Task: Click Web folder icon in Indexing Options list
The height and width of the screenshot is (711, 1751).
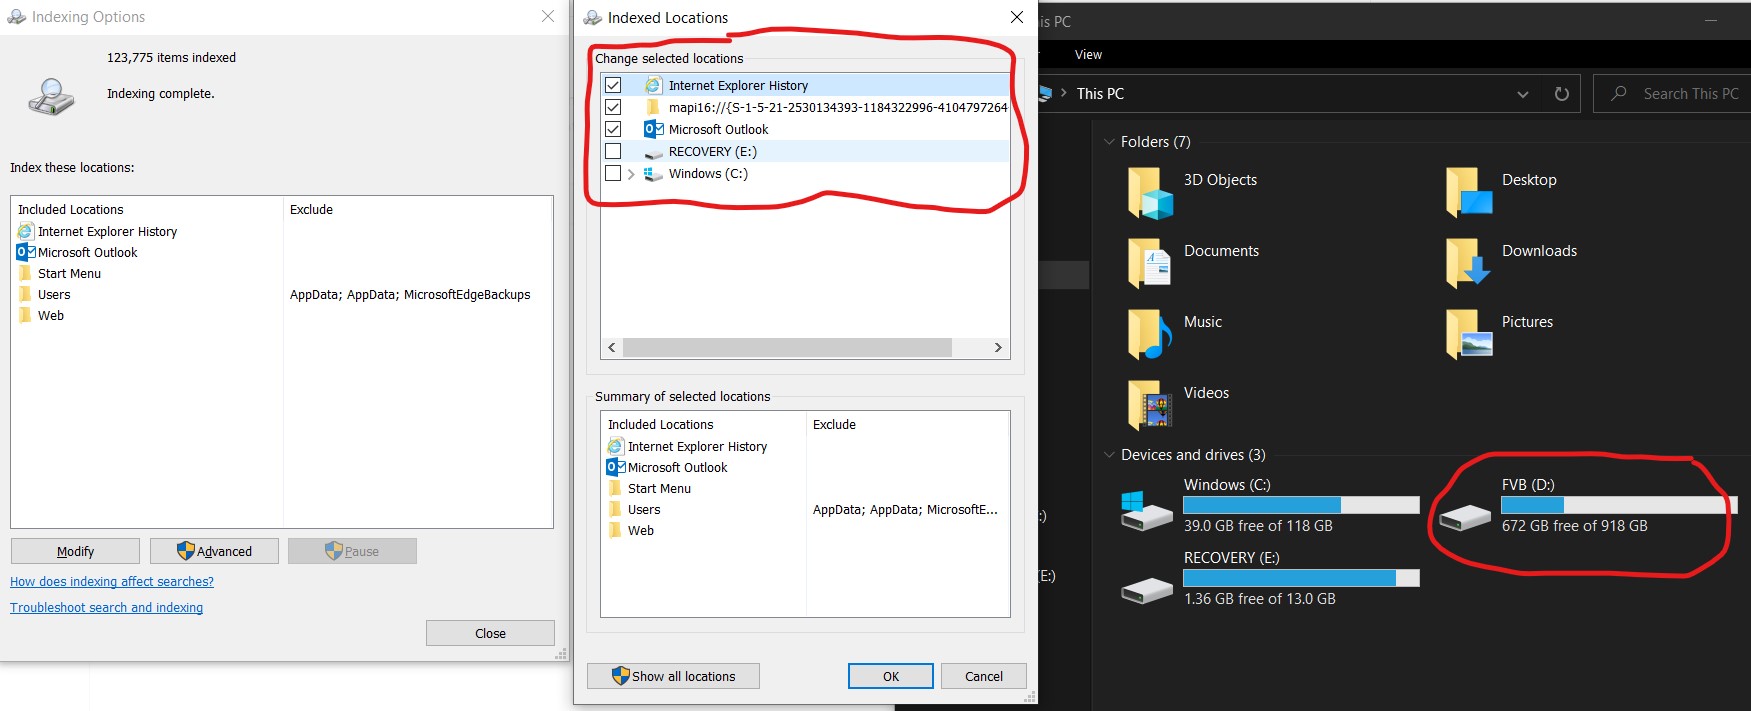Action: coord(26,315)
